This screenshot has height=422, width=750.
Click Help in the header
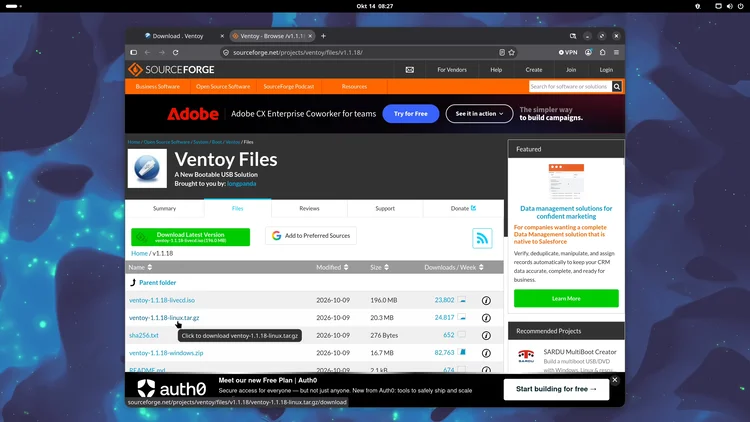tap(496, 70)
